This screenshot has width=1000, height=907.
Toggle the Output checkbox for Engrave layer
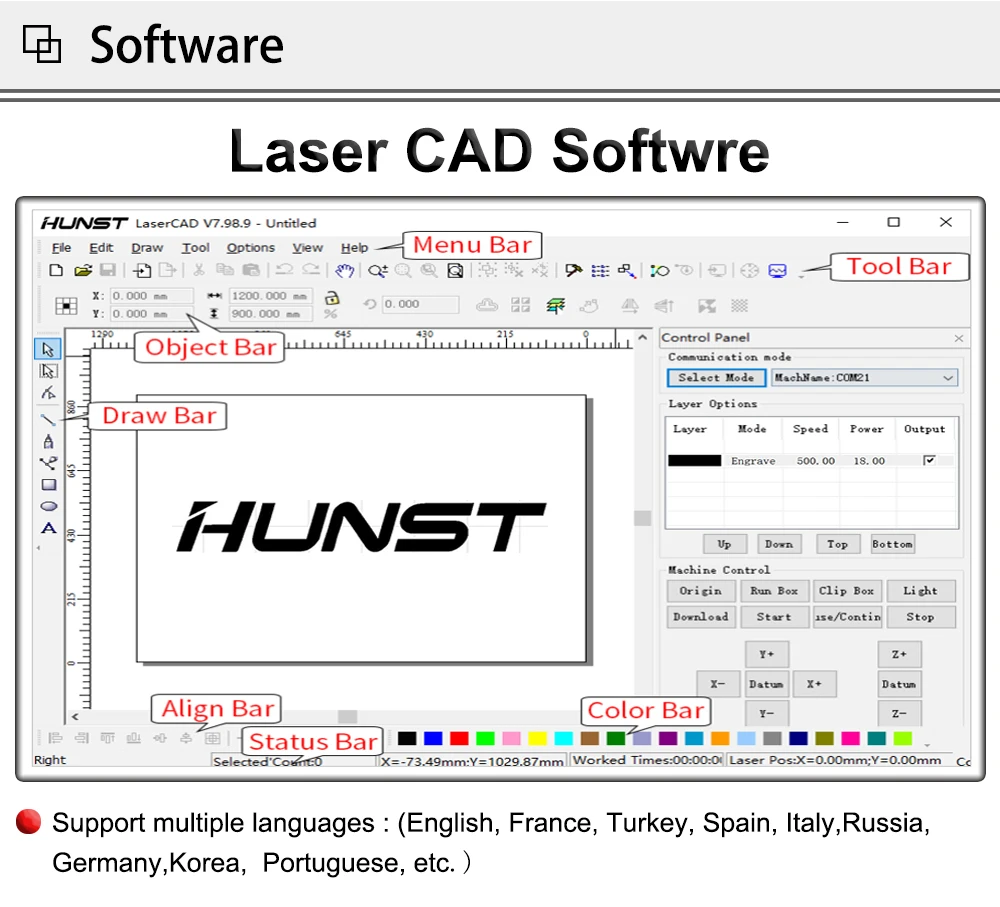tap(929, 460)
